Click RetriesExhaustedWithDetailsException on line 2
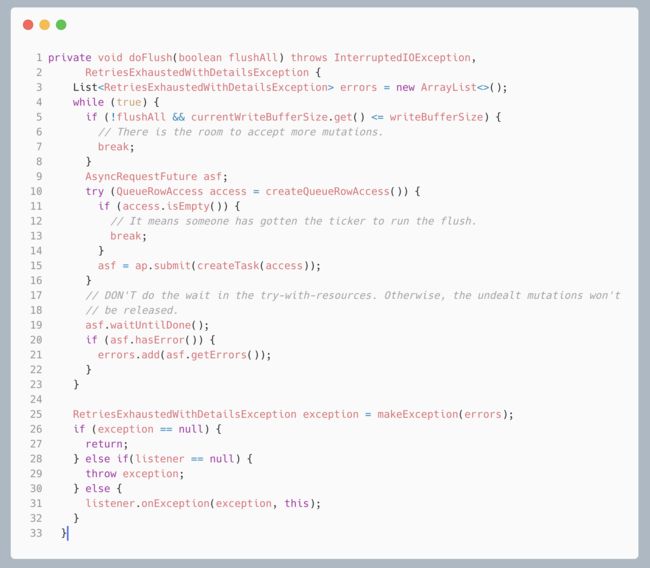This screenshot has height=568, width=650. click(197, 73)
